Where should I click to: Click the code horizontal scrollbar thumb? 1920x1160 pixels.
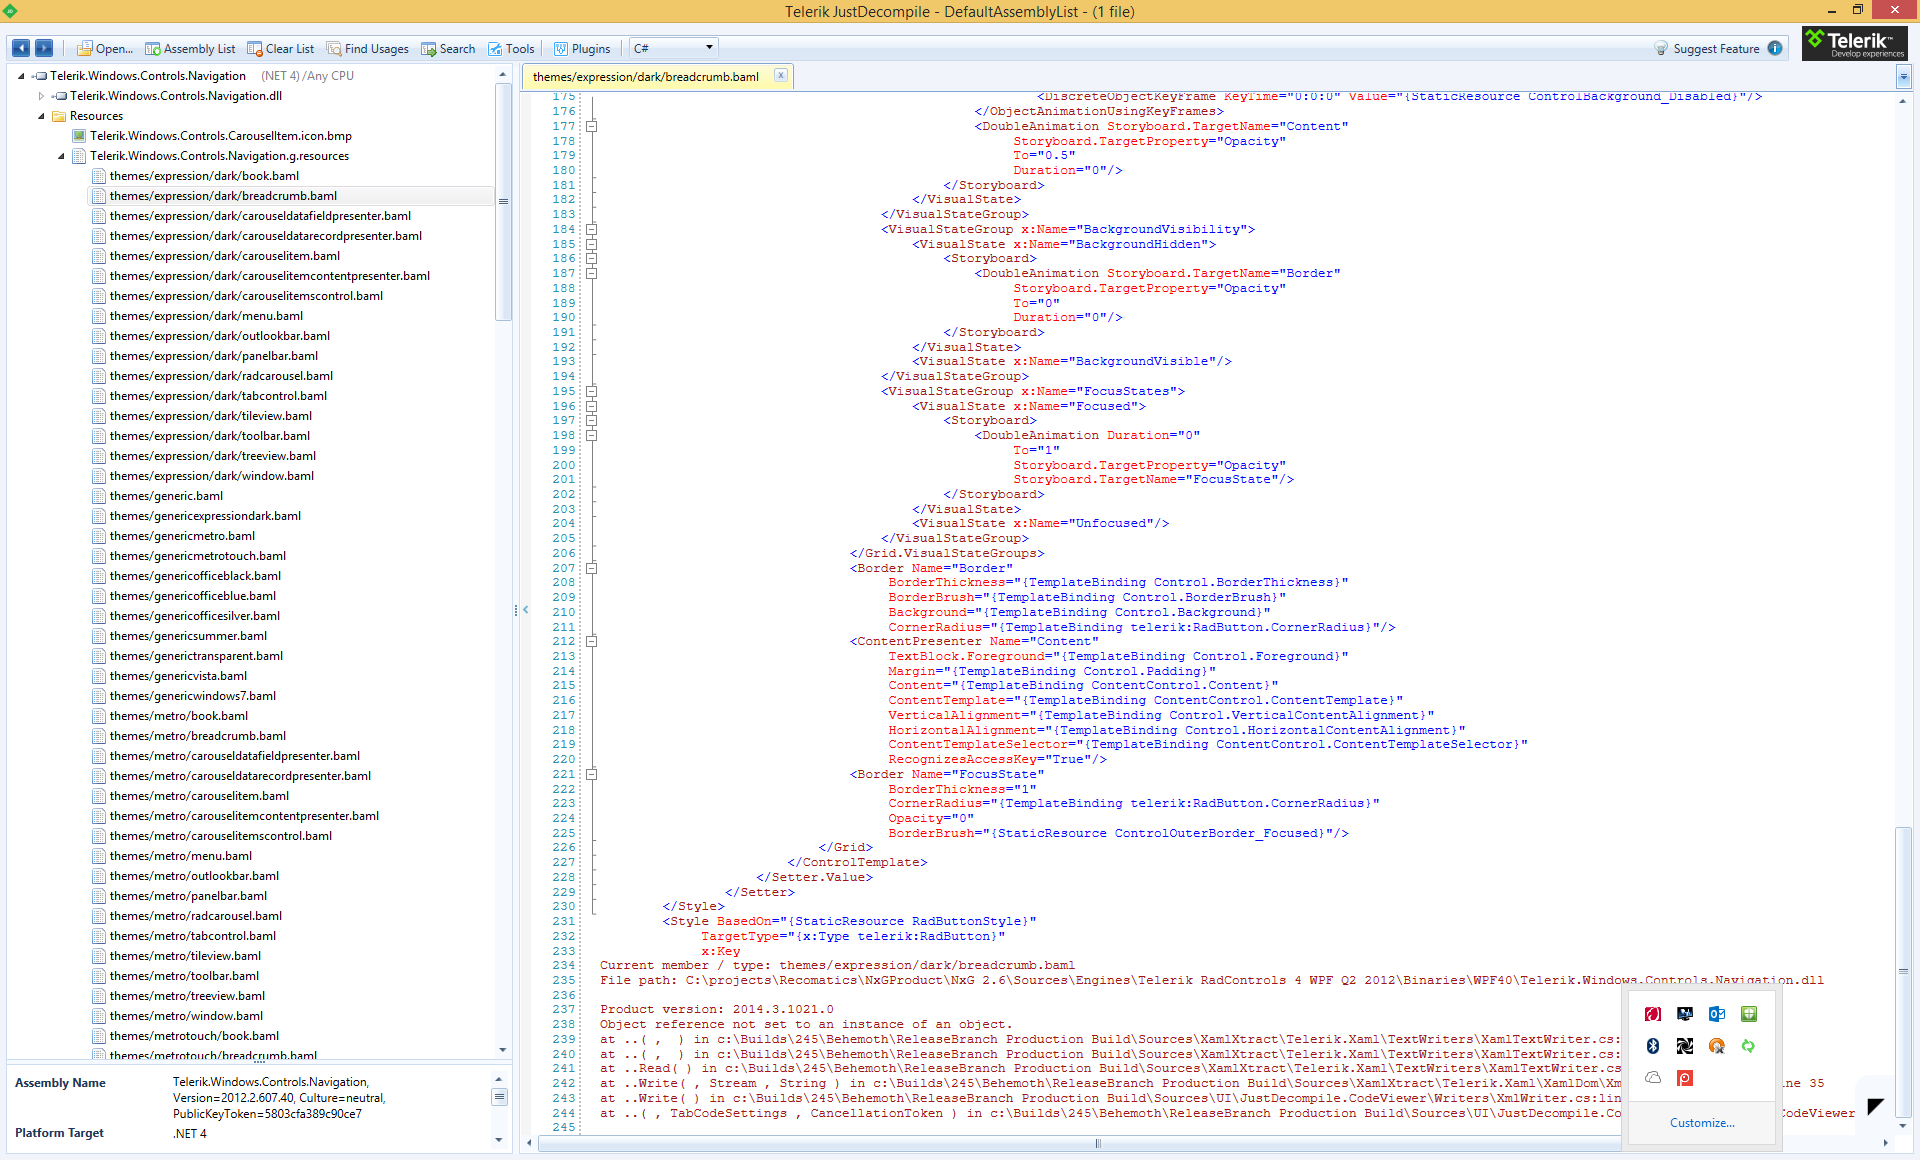(x=1098, y=1143)
